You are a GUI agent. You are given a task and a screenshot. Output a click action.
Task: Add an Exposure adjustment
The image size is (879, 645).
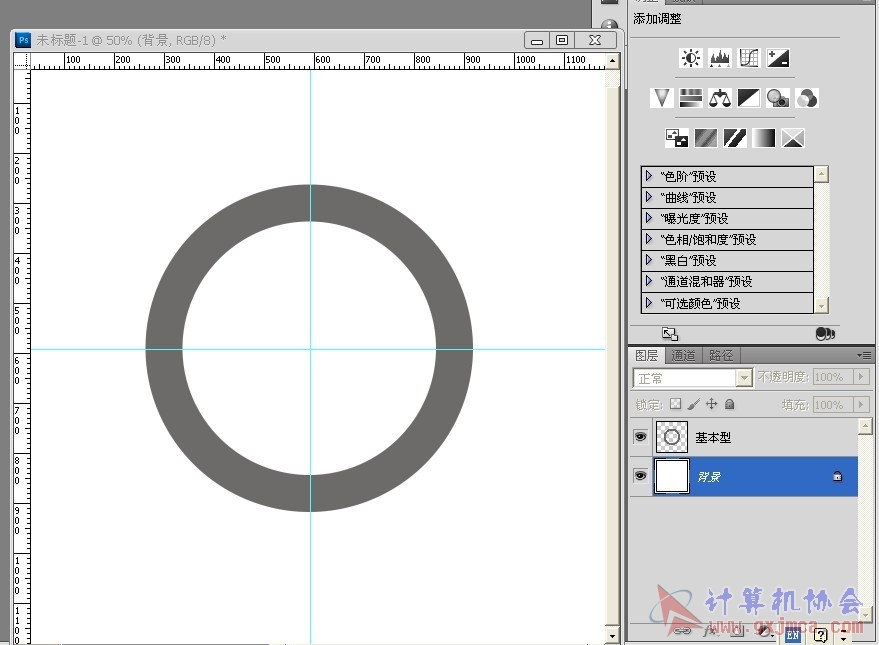click(778, 58)
